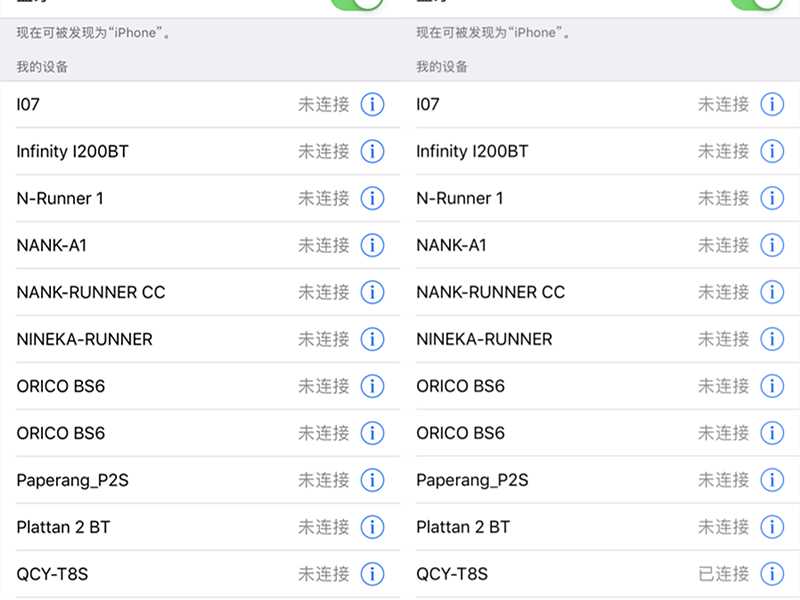The image size is (800, 600).
Task: Connect to QCY-T8S in left screenshot
Action: click(52, 574)
